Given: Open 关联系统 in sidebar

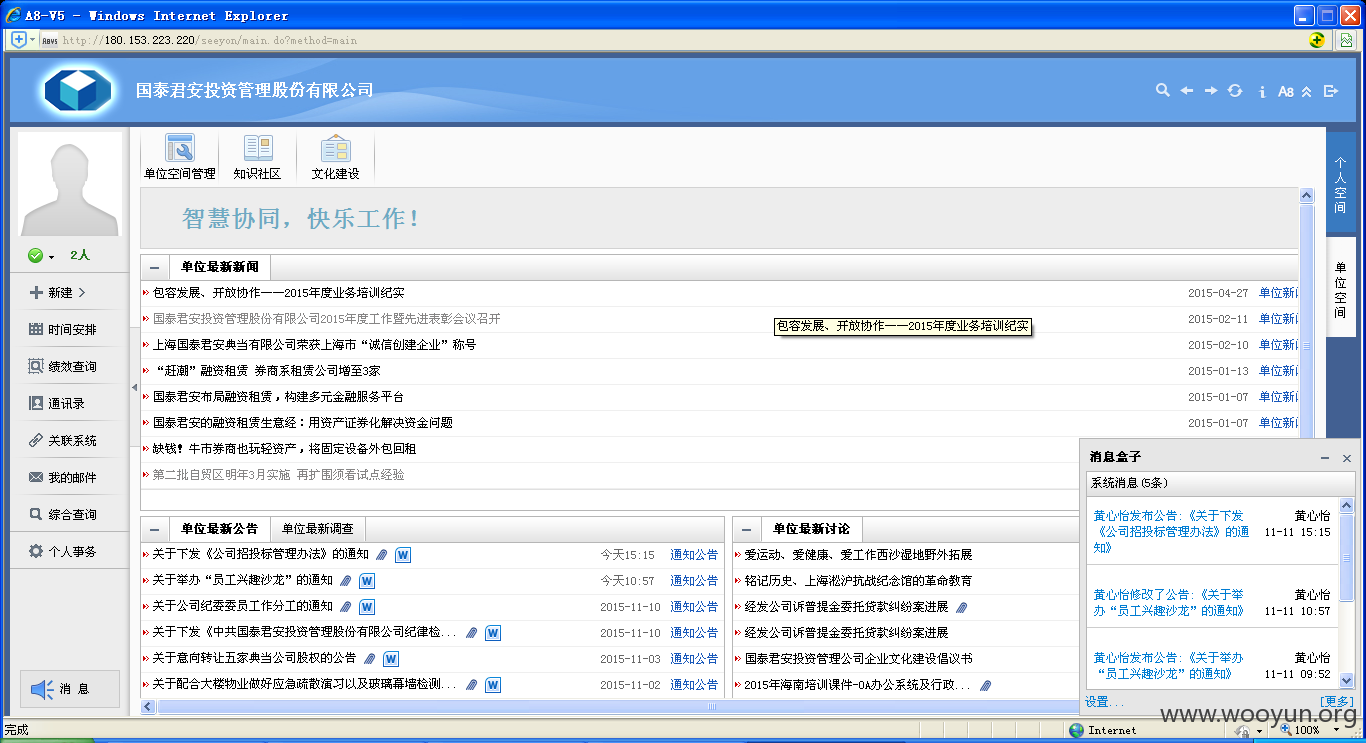Looking at the screenshot, I should pyautogui.click(x=65, y=441).
